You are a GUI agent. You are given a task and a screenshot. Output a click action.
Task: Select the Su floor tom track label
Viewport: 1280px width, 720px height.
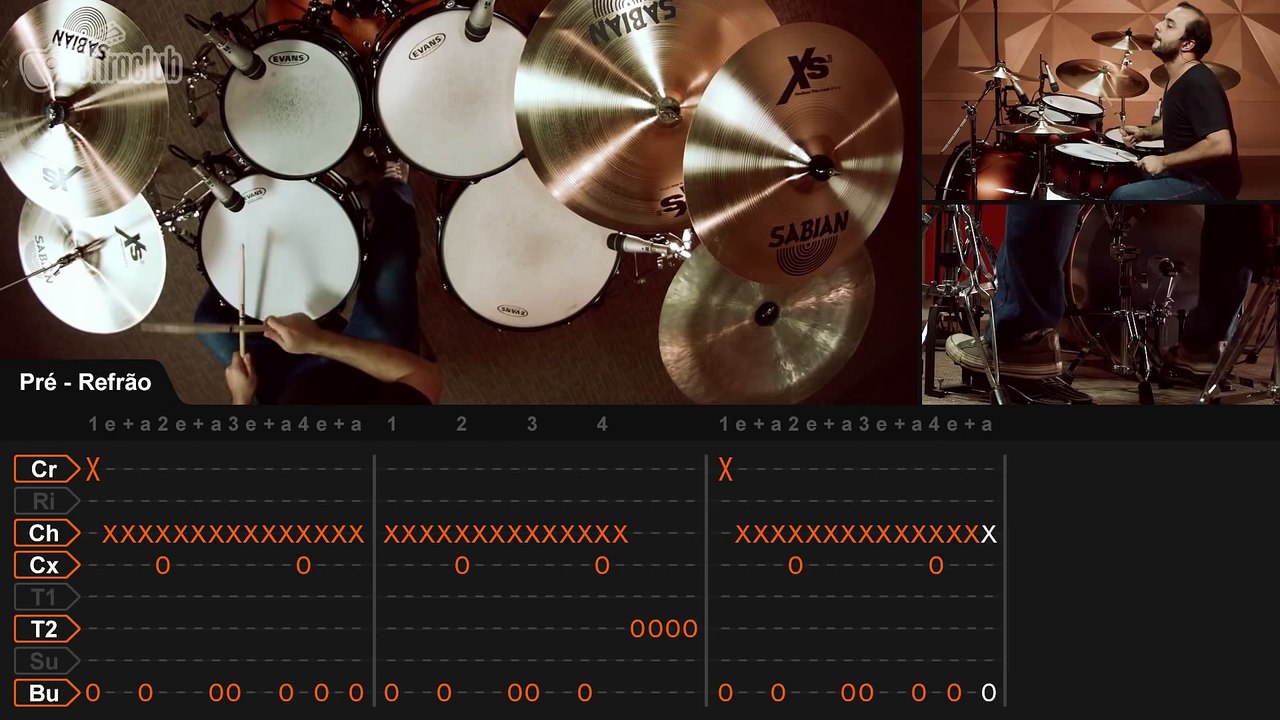tap(46, 661)
